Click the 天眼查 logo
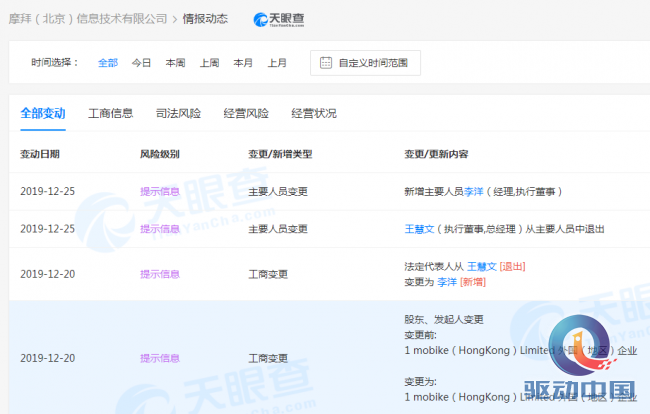 click(279, 19)
